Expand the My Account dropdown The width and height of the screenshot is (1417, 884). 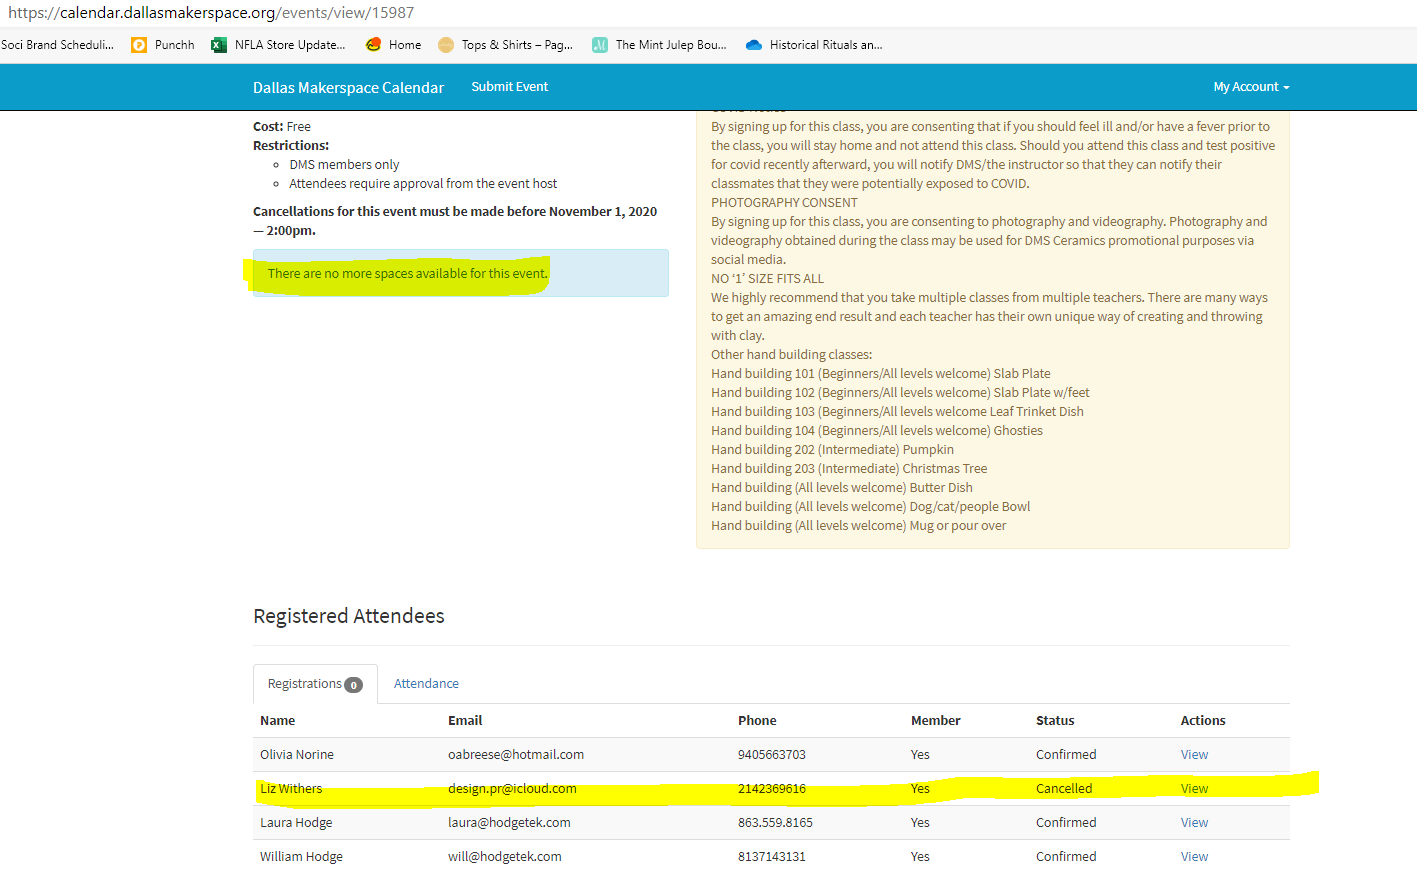coord(1250,87)
